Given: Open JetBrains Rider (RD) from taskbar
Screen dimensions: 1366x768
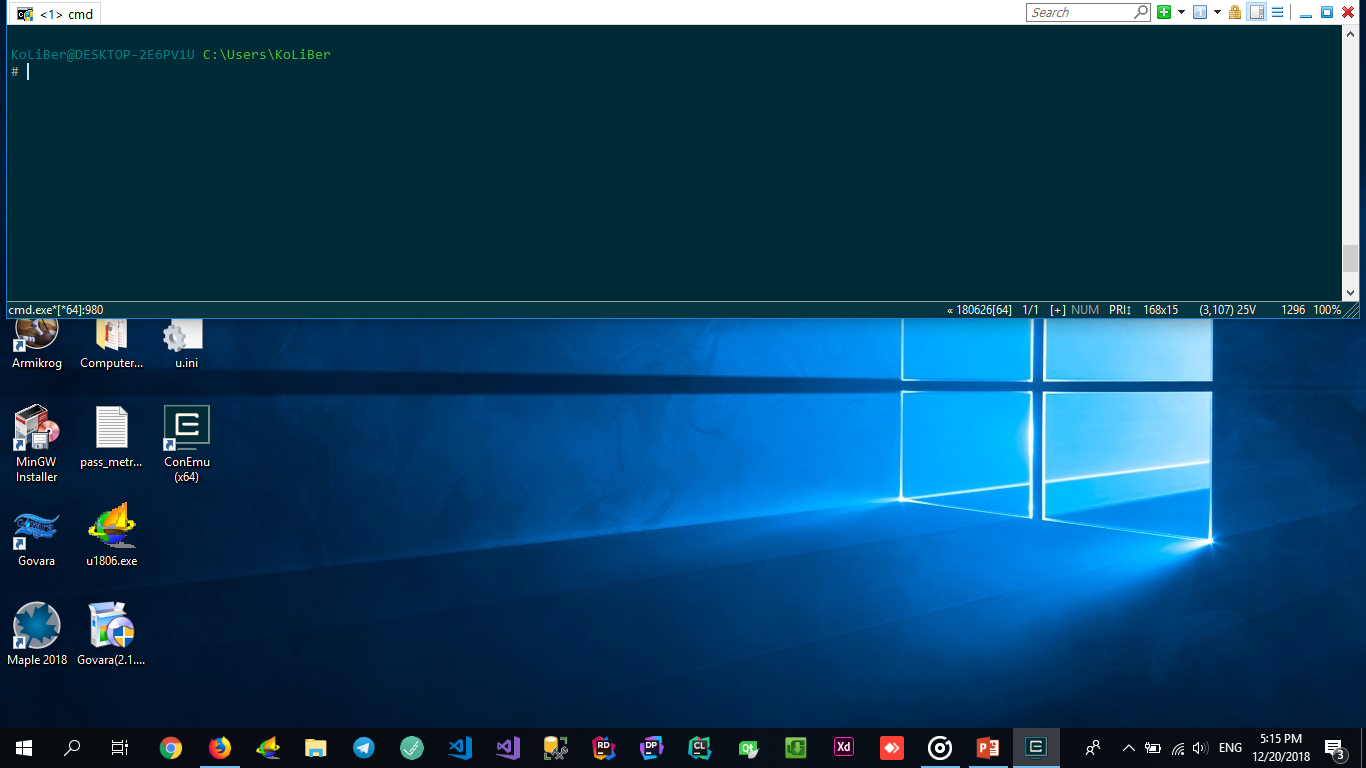Looking at the screenshot, I should [603, 747].
